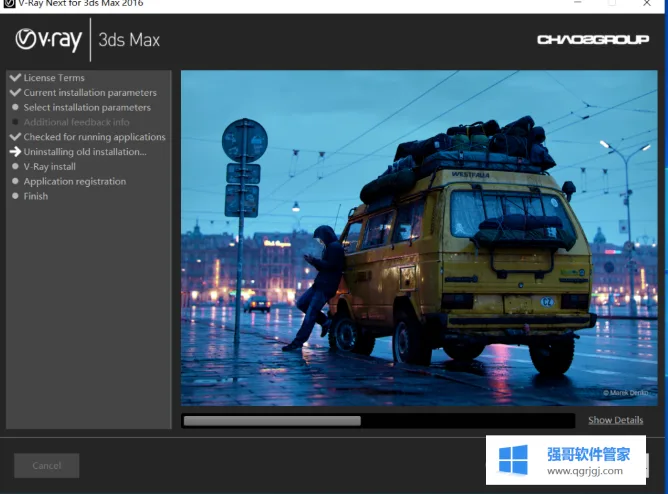Select the V-Ray install step
The width and height of the screenshot is (668, 494).
(49, 167)
